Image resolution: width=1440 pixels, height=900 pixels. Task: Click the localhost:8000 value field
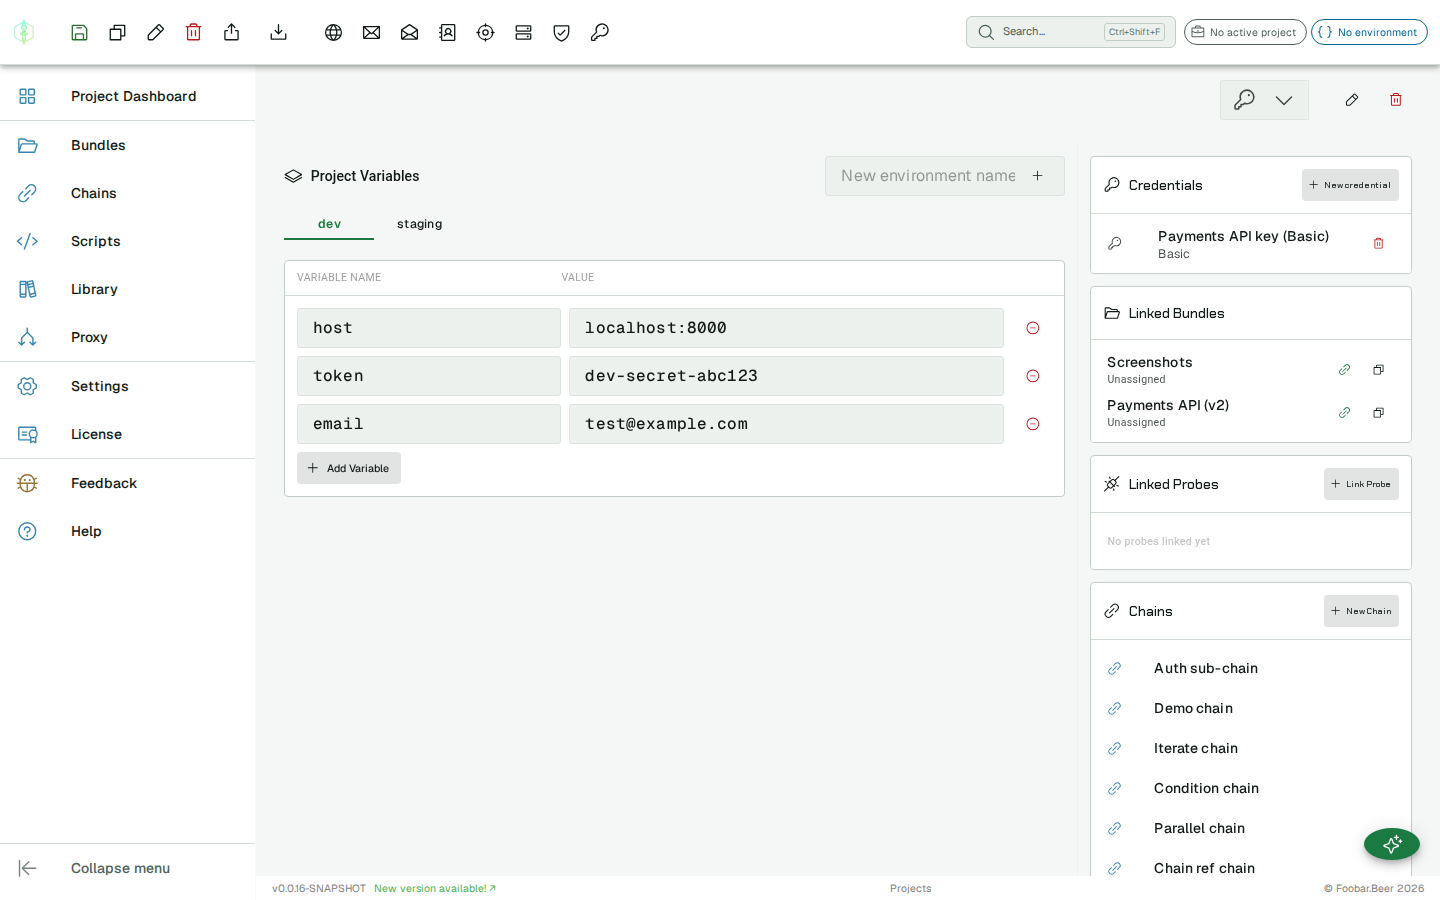tap(786, 328)
